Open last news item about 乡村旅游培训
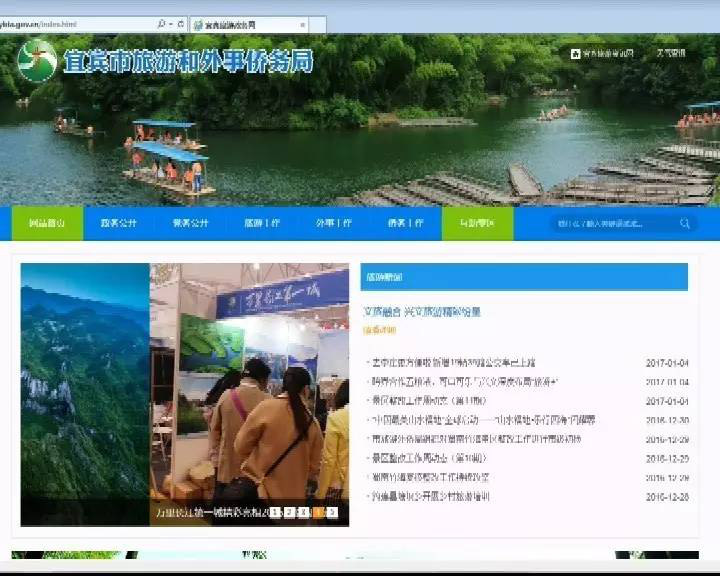Screen dimensions: 720x576 431,497
